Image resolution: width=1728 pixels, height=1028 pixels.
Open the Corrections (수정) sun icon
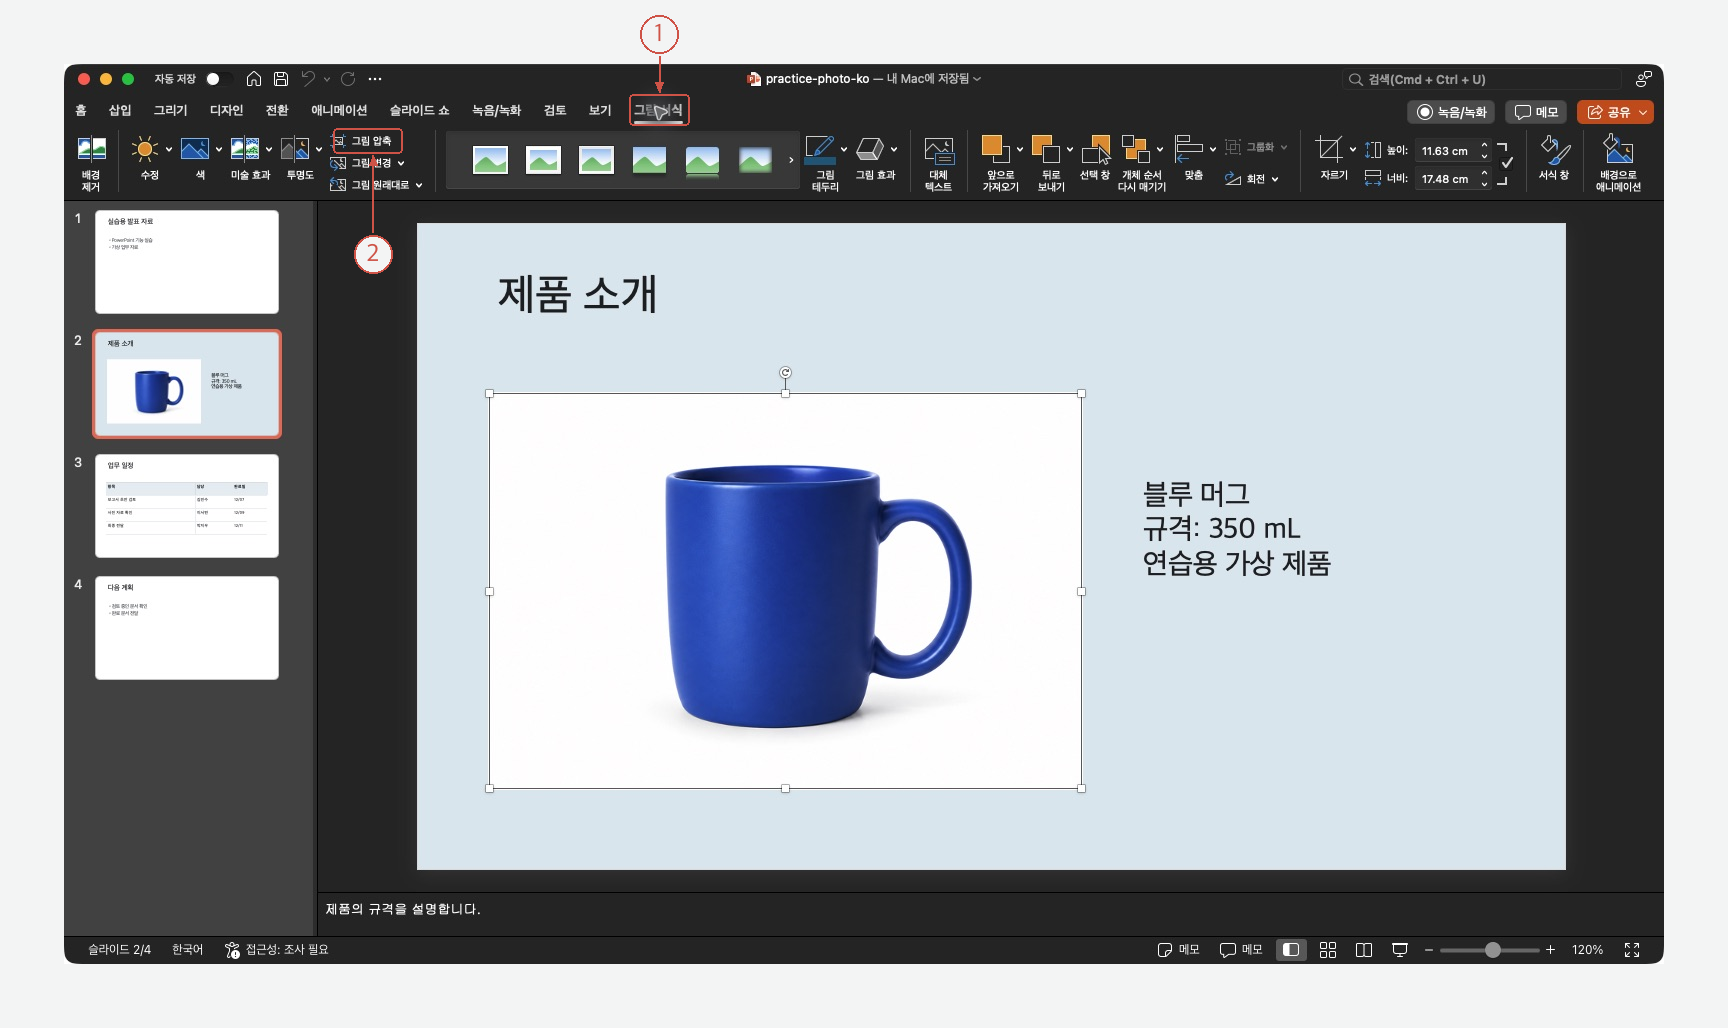click(x=145, y=150)
